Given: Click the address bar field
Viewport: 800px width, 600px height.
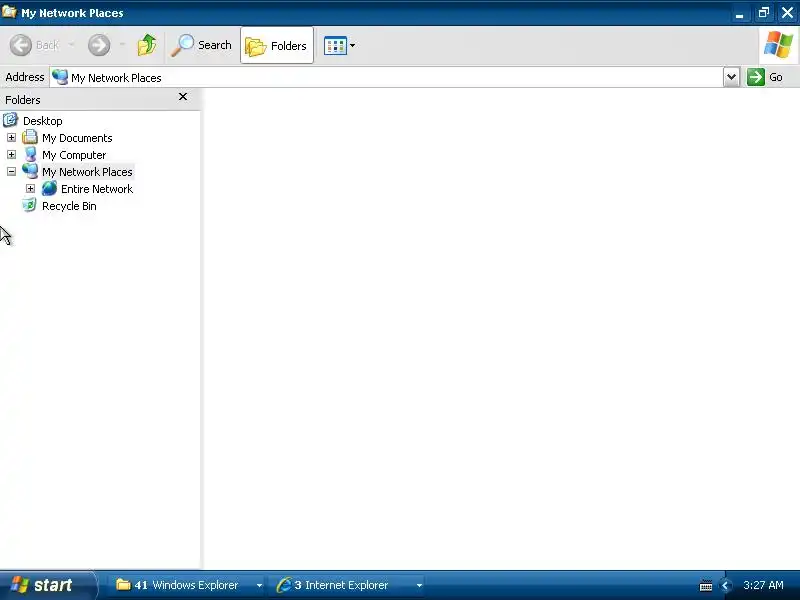Looking at the screenshot, I should click(387, 78).
